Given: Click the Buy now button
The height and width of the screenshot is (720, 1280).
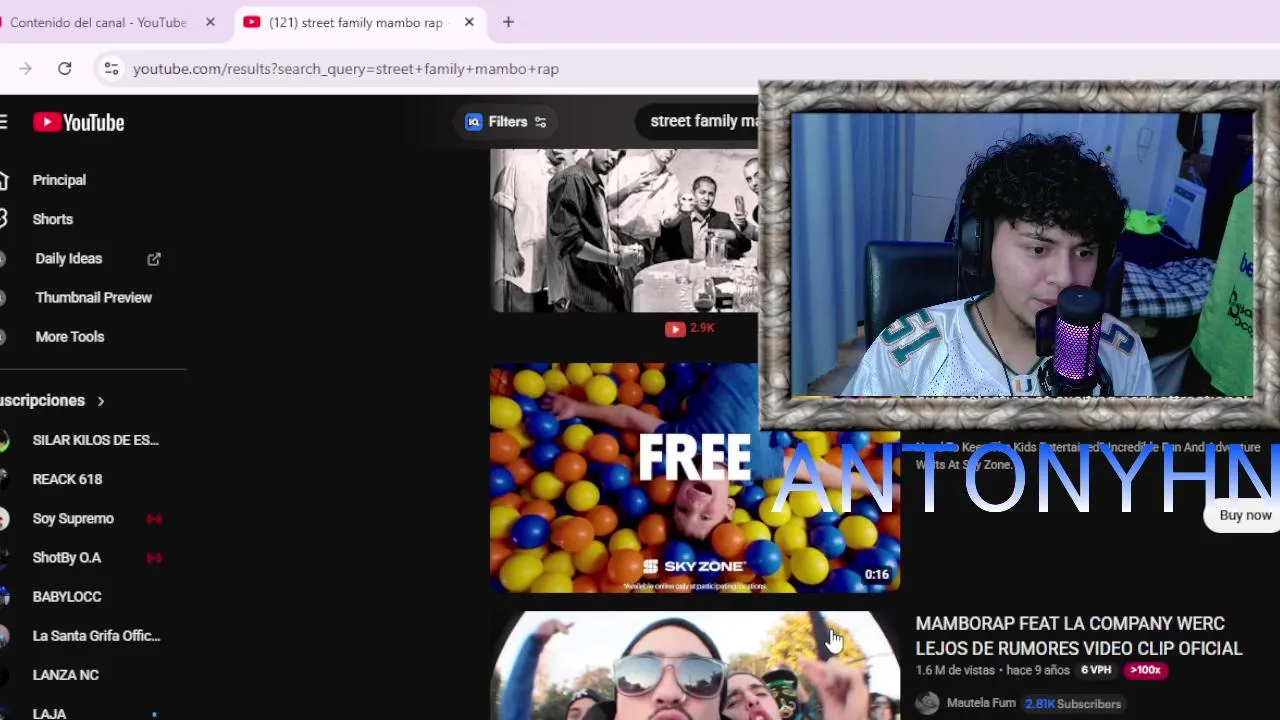Looking at the screenshot, I should (x=1244, y=515).
